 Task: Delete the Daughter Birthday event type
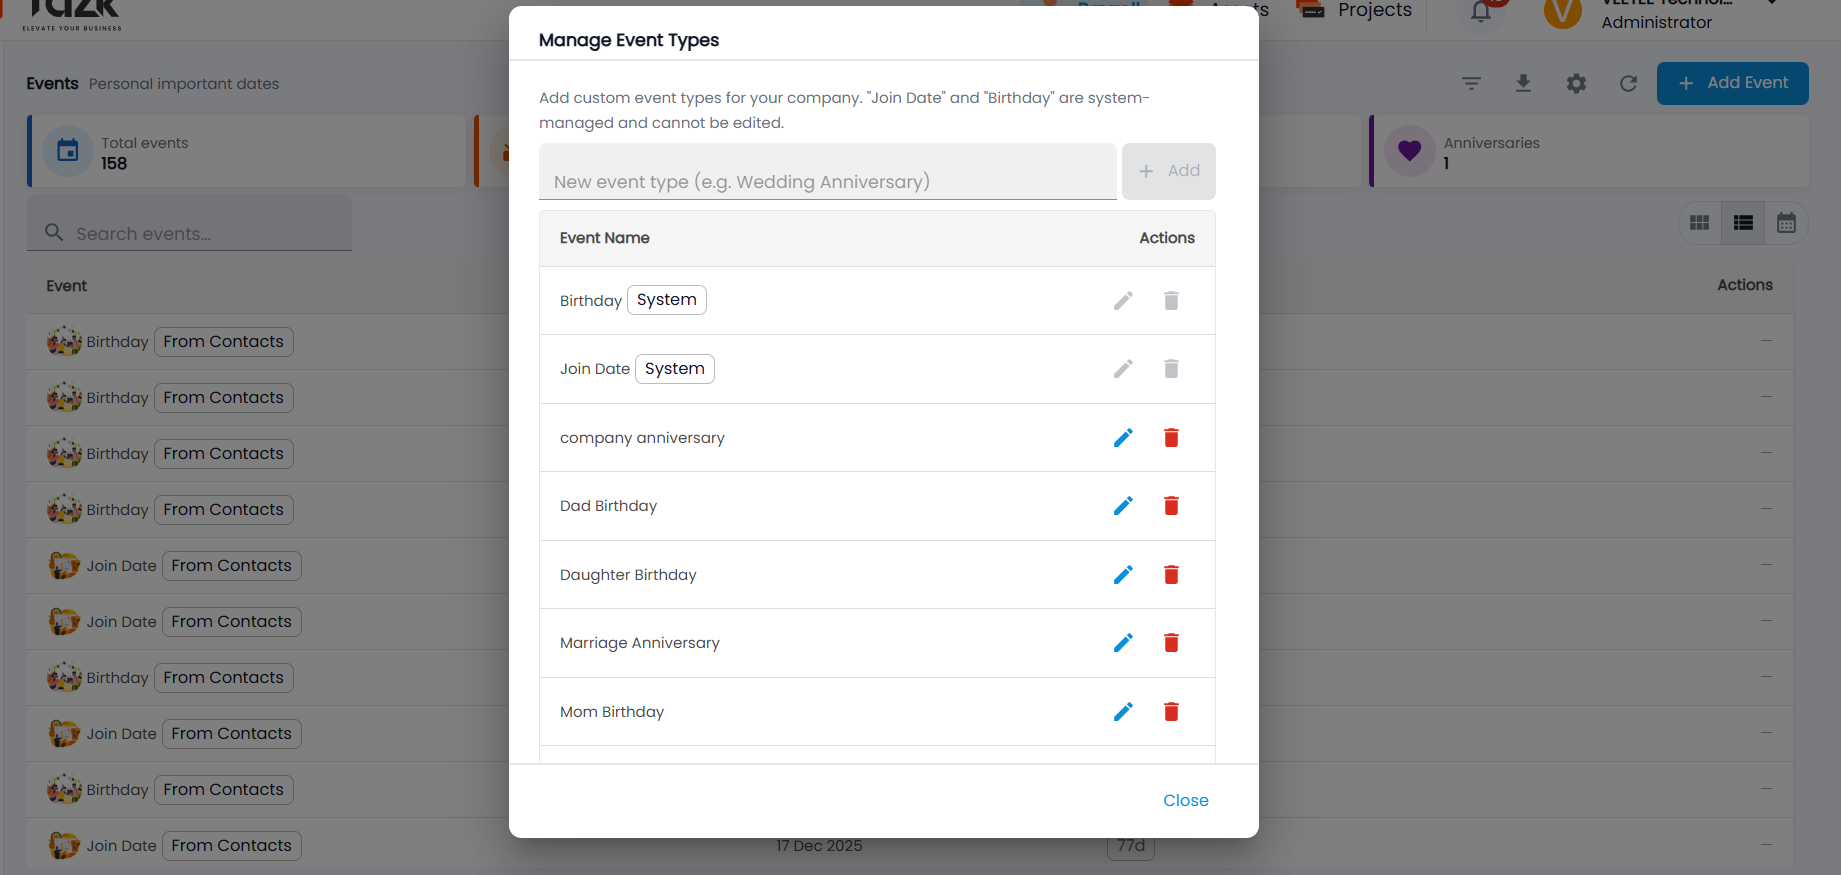(1171, 575)
